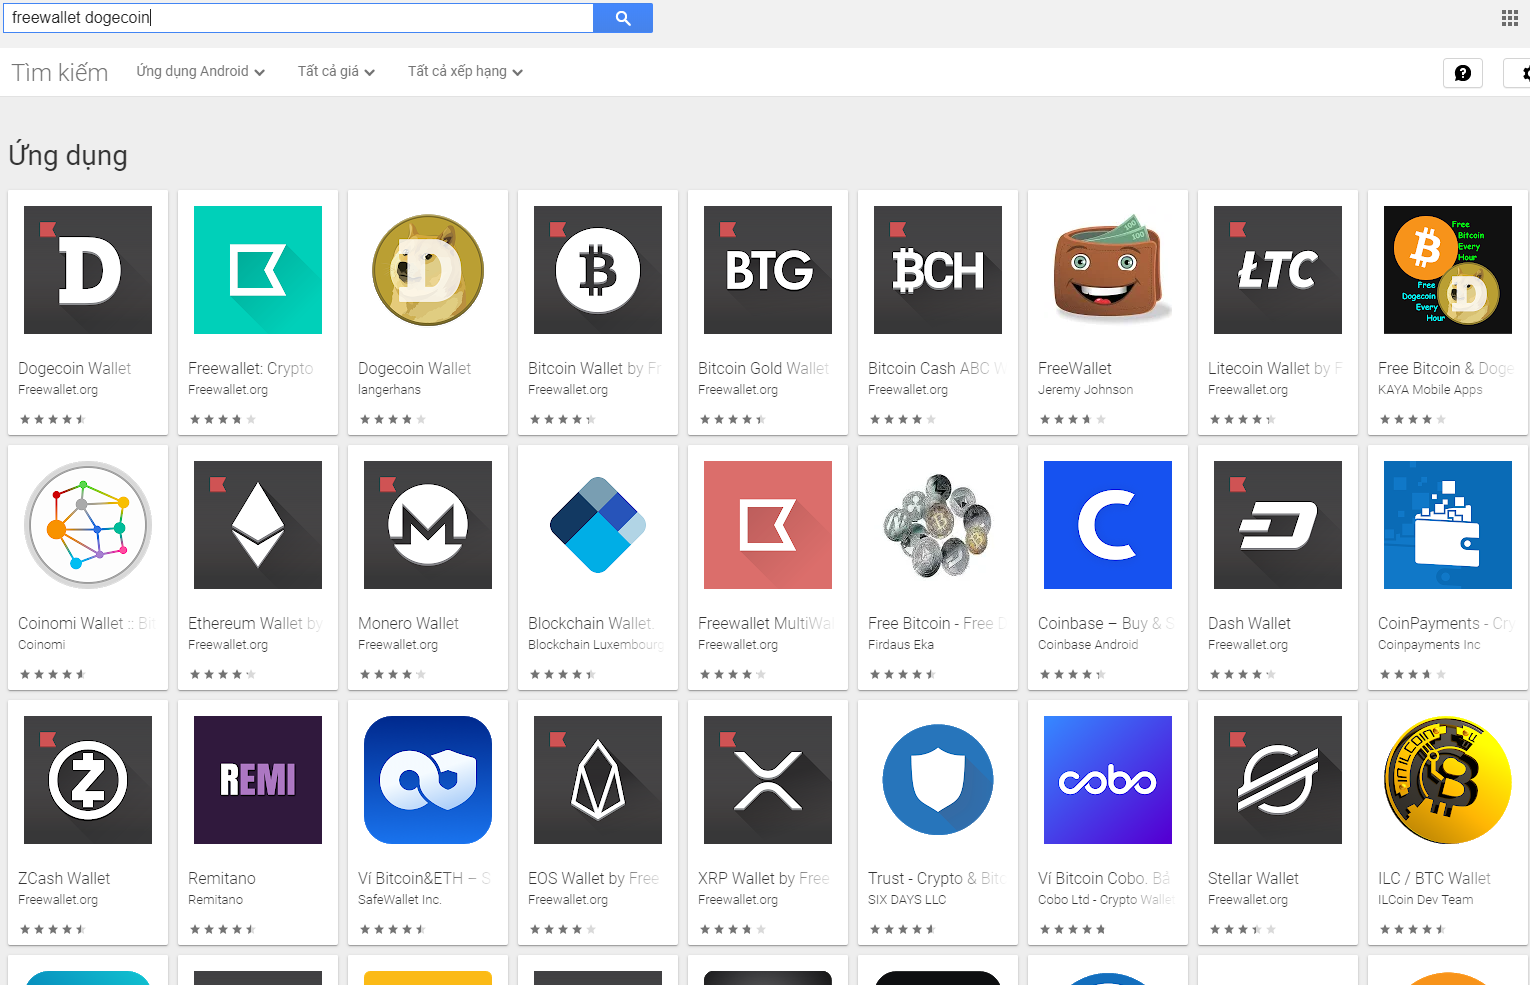Screen dimensions: 1530x985
Task: Visit developer SIX DAYS LLC page
Action: (907, 900)
